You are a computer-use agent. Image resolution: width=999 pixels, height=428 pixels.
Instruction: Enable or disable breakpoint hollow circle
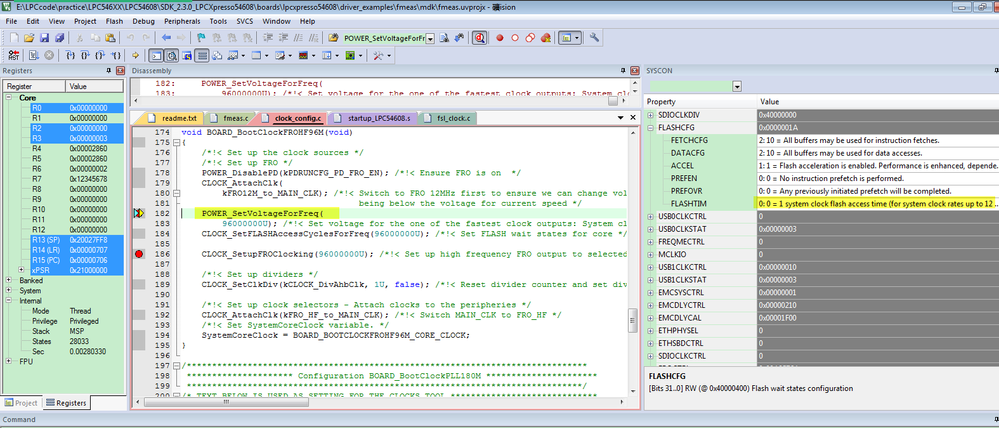(515, 38)
